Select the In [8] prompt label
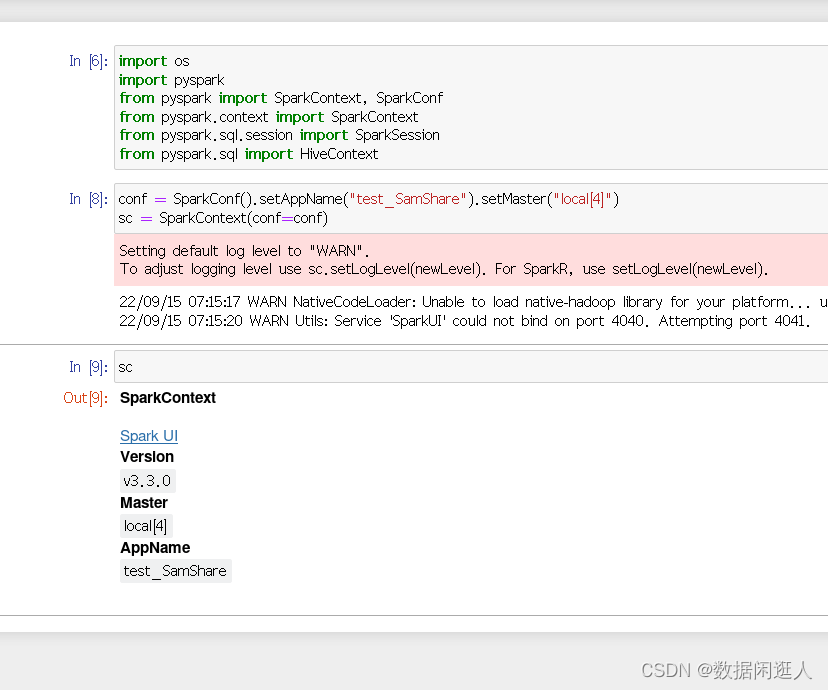The height and width of the screenshot is (690, 828). (89, 199)
